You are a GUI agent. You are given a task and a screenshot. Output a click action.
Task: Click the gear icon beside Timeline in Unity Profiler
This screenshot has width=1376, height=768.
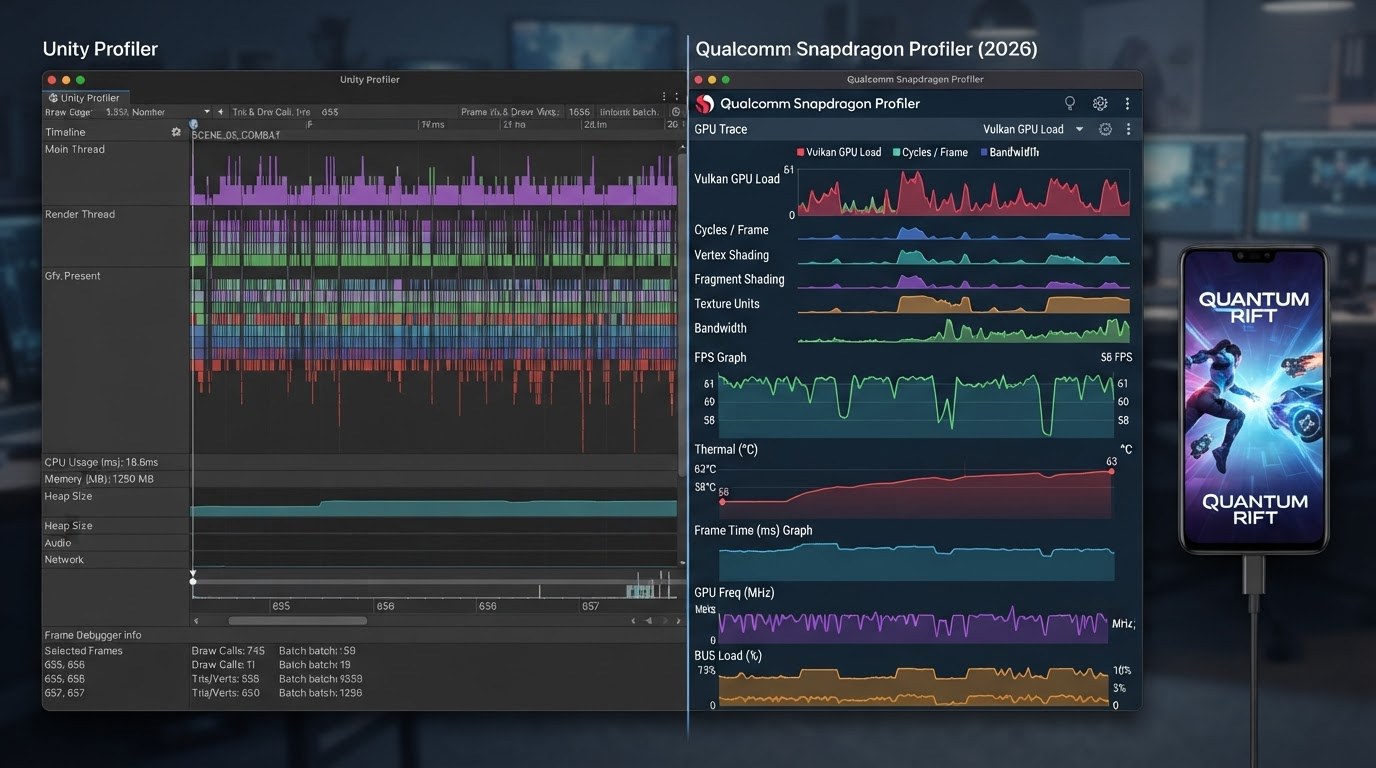[176, 132]
